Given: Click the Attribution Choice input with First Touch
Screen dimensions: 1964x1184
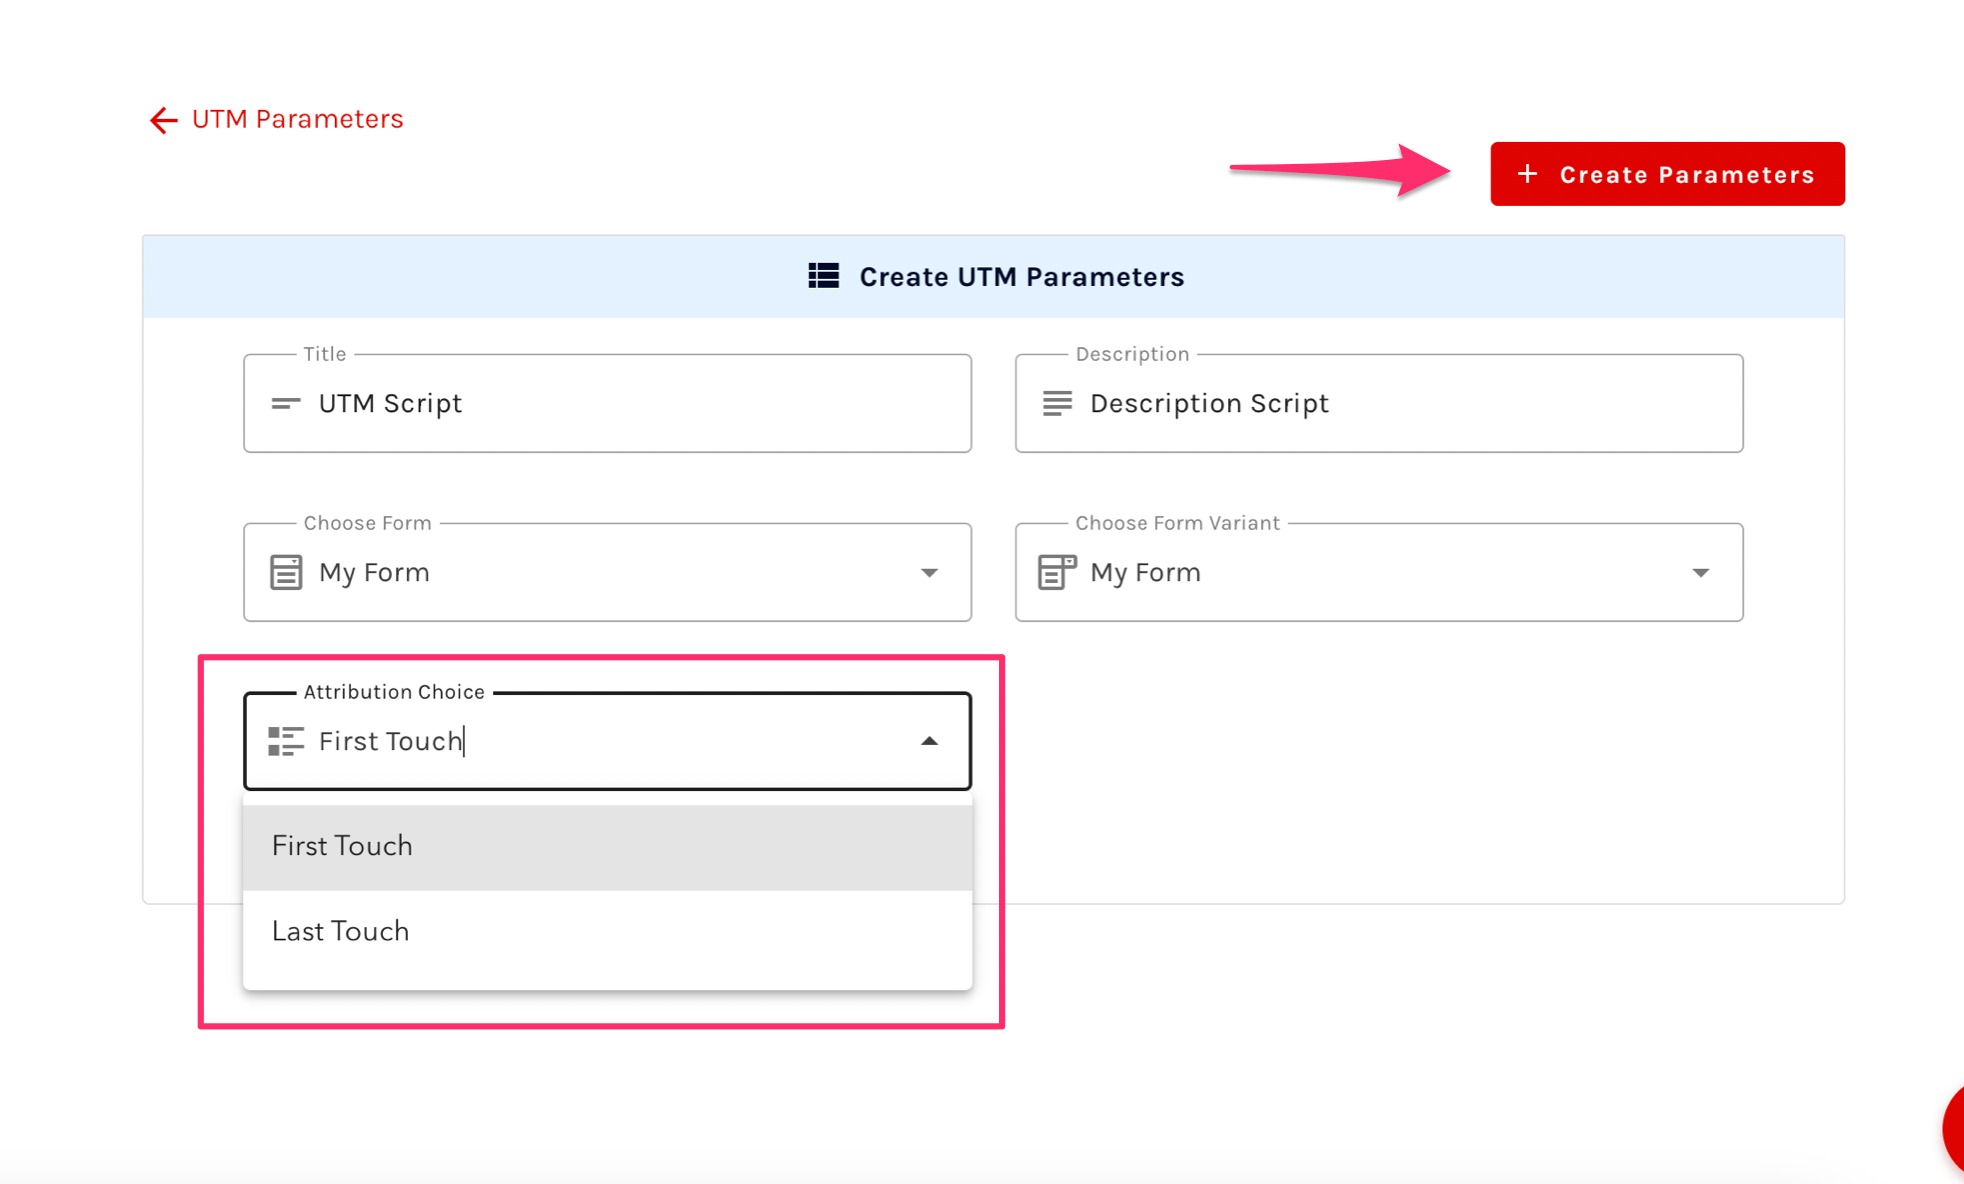Looking at the screenshot, I should tap(607, 741).
